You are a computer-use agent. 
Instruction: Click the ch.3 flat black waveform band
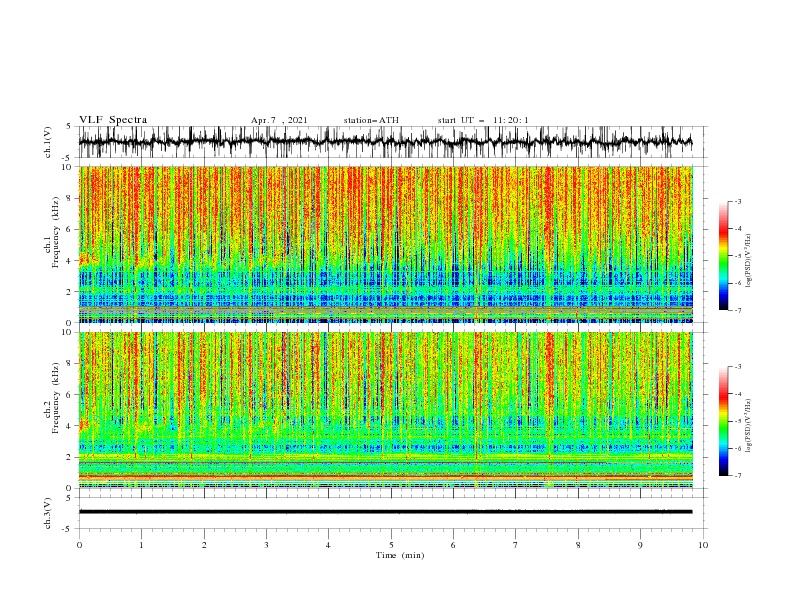pos(385,512)
